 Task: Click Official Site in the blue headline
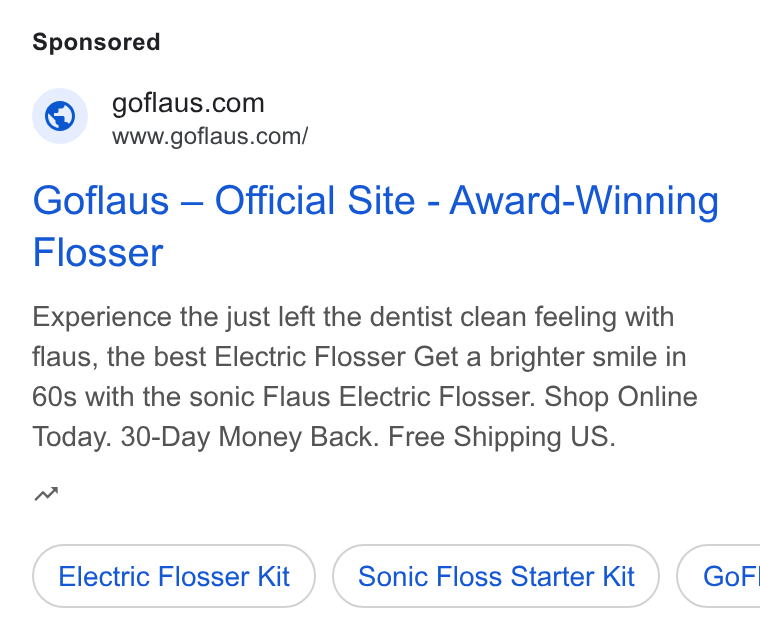click(315, 200)
